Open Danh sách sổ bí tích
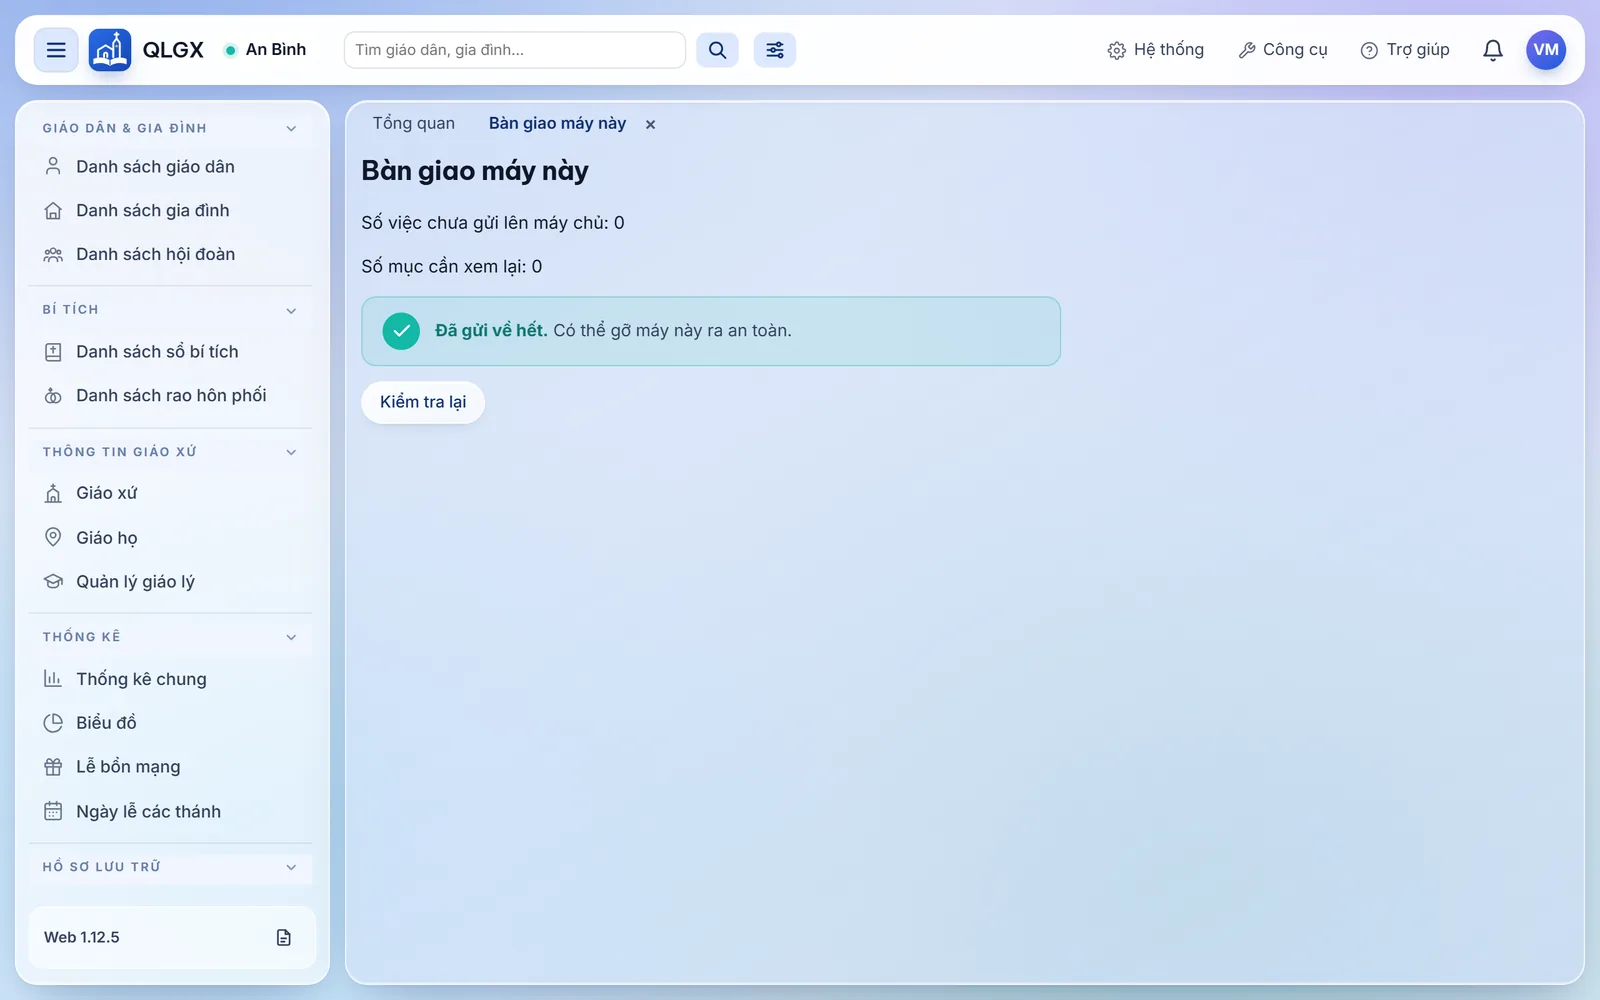This screenshot has height=1000, width=1600. click(x=171, y=352)
